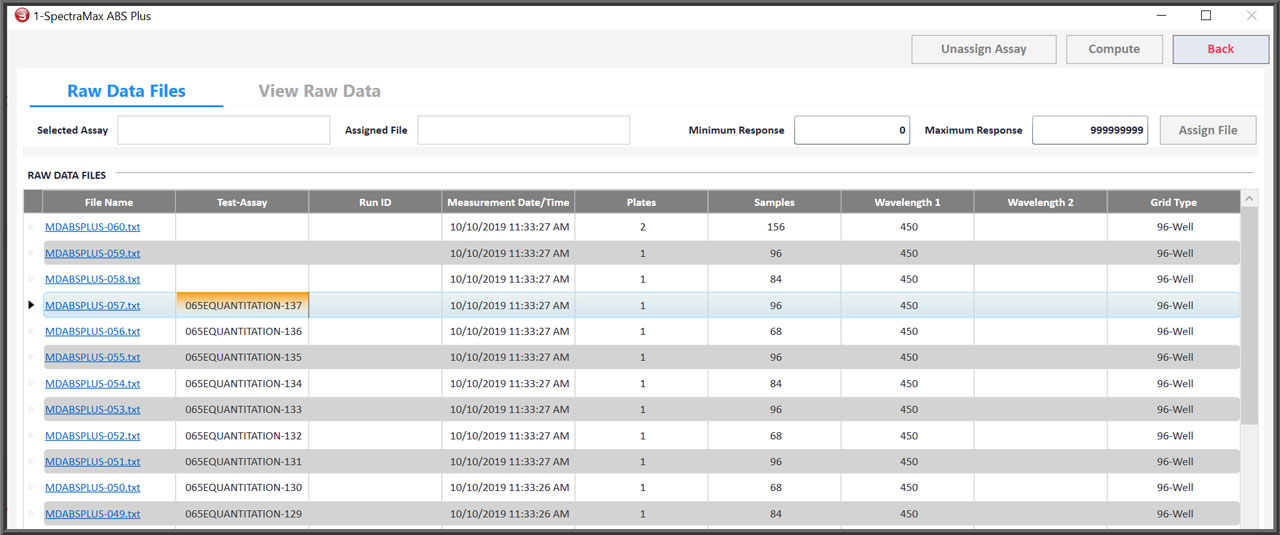Select the 065EQUANTITATION-135 test-assay cell
The image size is (1280, 535).
[x=242, y=357]
